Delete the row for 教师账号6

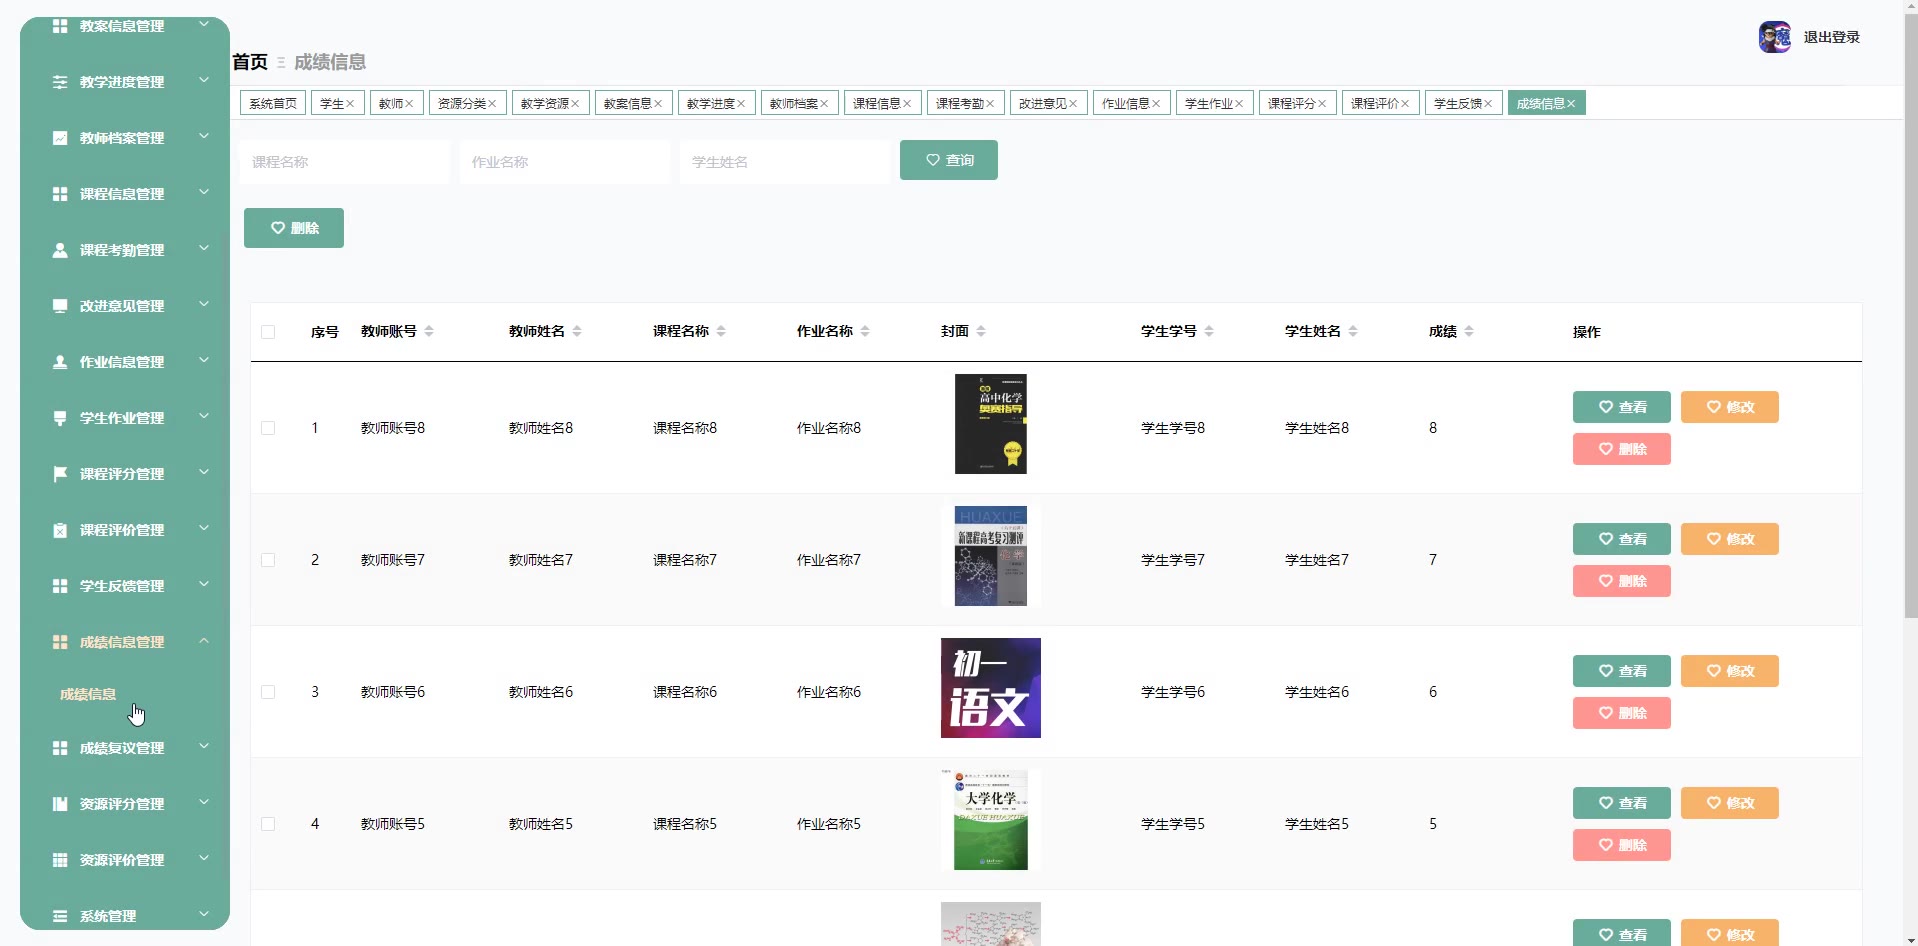(1622, 713)
